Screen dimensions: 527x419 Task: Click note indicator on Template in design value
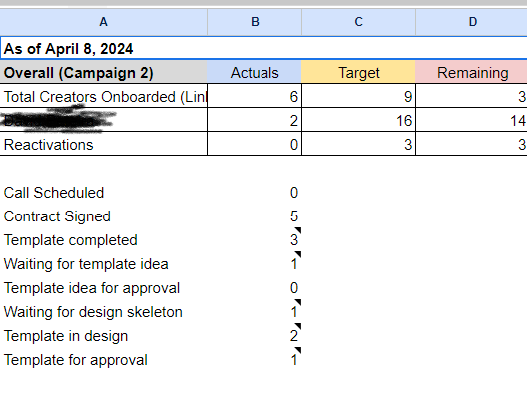coord(298,326)
